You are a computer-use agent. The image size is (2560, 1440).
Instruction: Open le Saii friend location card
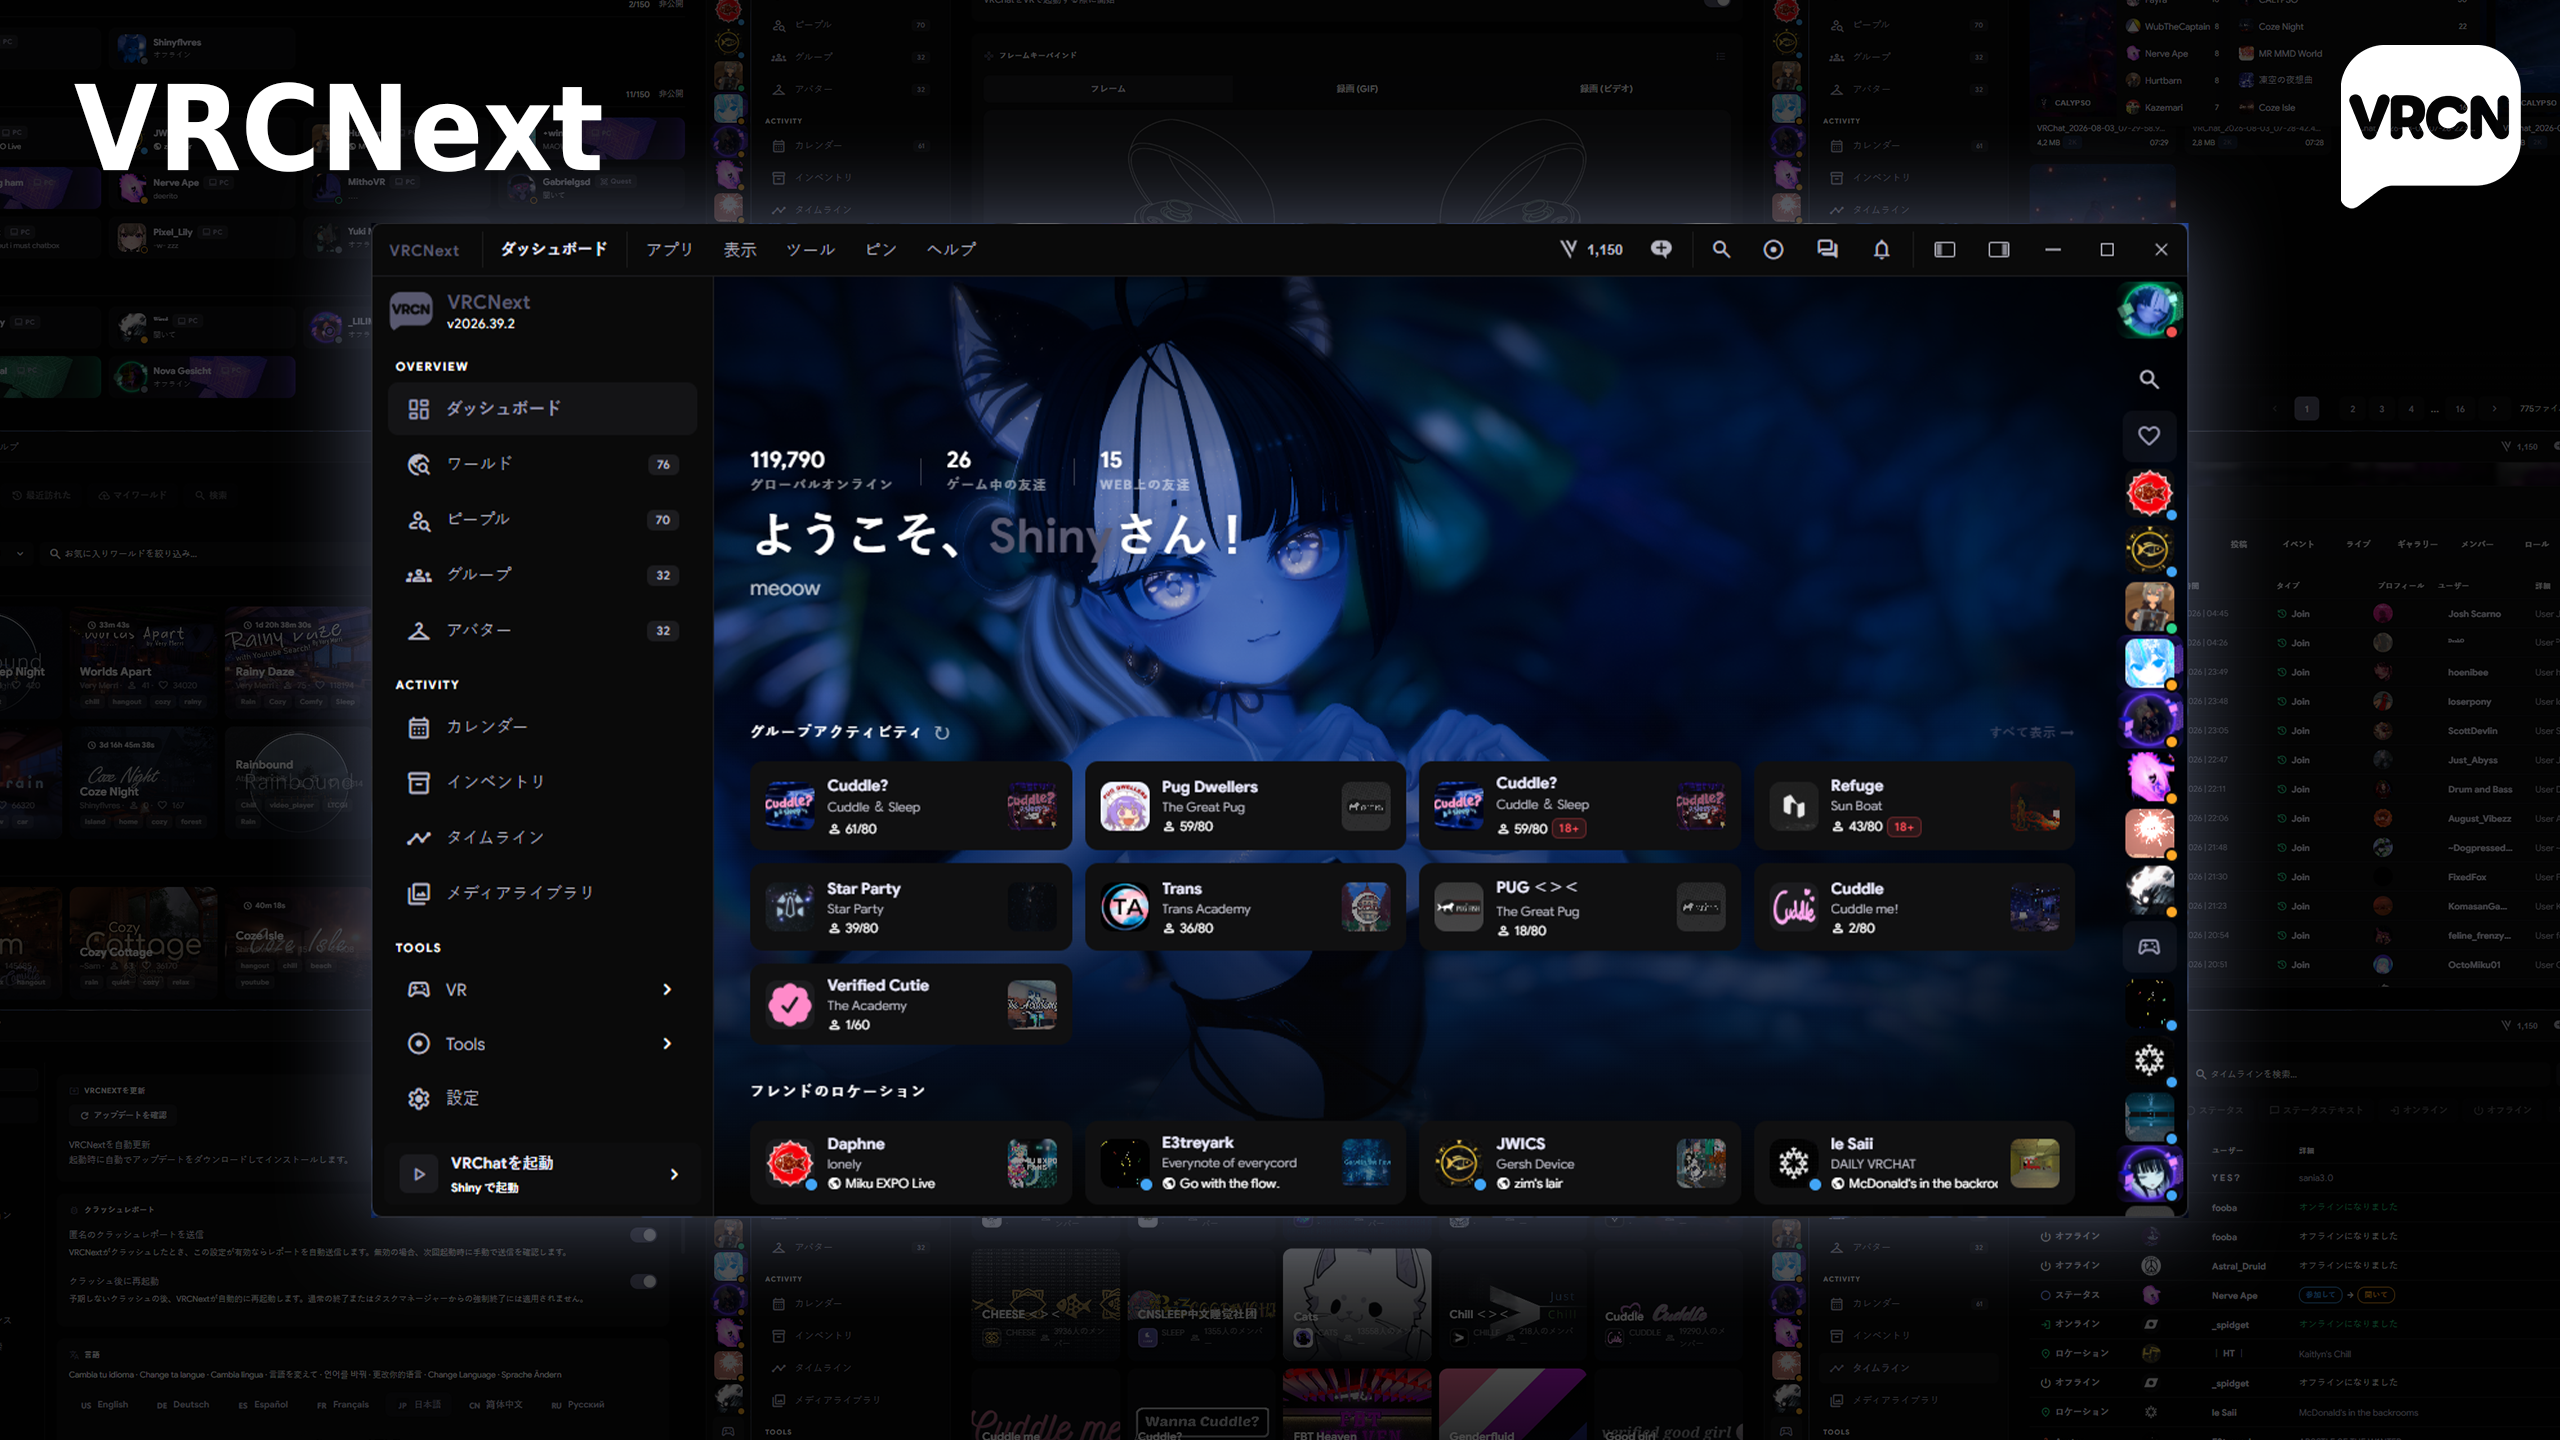[x=1914, y=1163]
